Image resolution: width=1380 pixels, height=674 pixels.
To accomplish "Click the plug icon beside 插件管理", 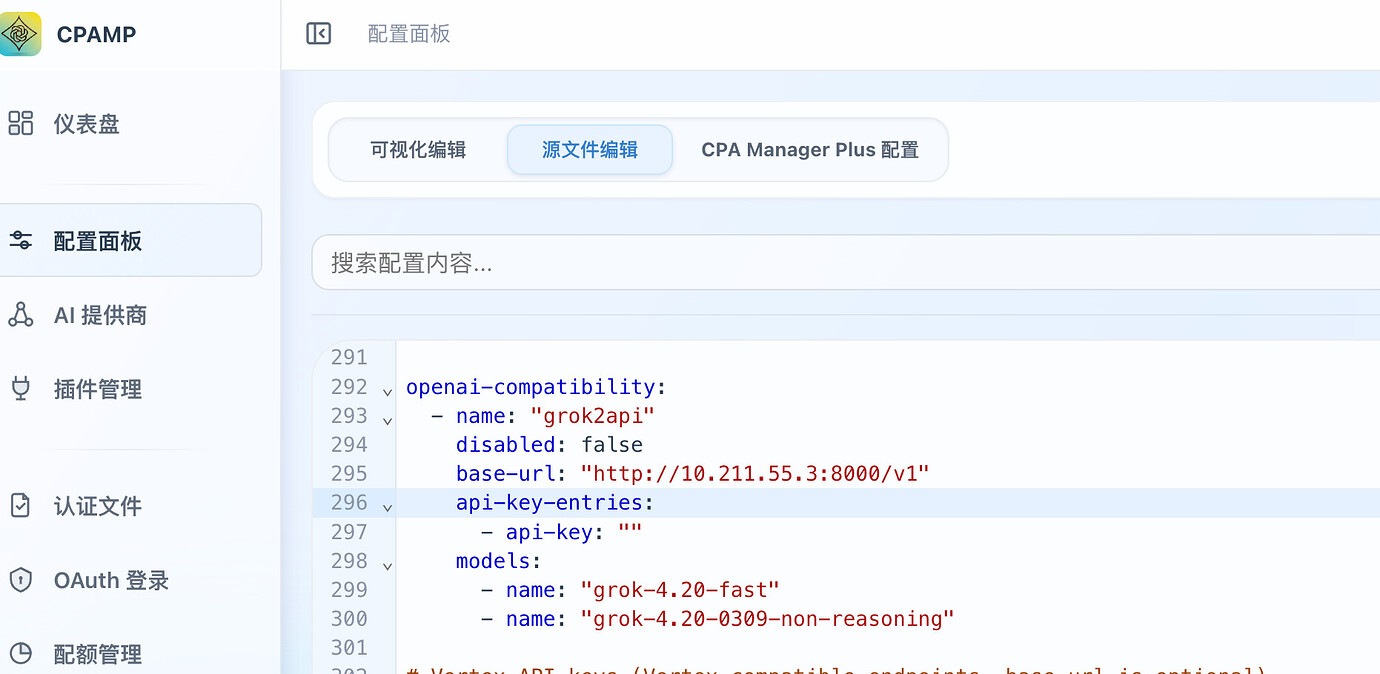I will point(20,388).
